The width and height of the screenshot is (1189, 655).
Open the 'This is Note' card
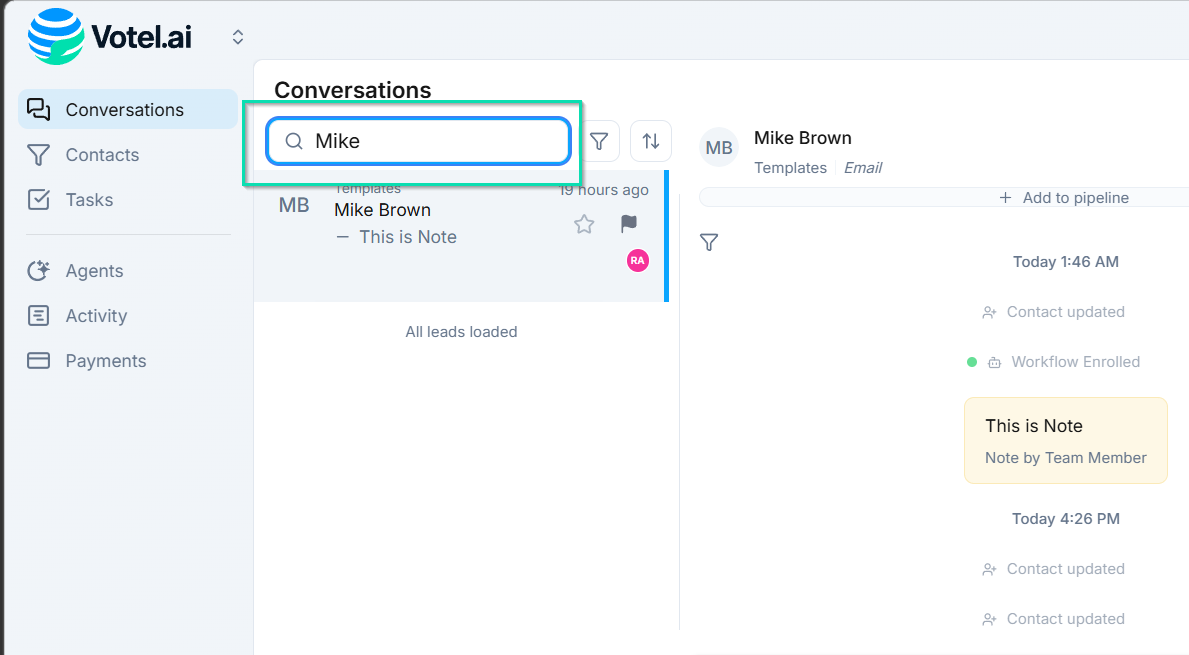pyautogui.click(x=1065, y=440)
